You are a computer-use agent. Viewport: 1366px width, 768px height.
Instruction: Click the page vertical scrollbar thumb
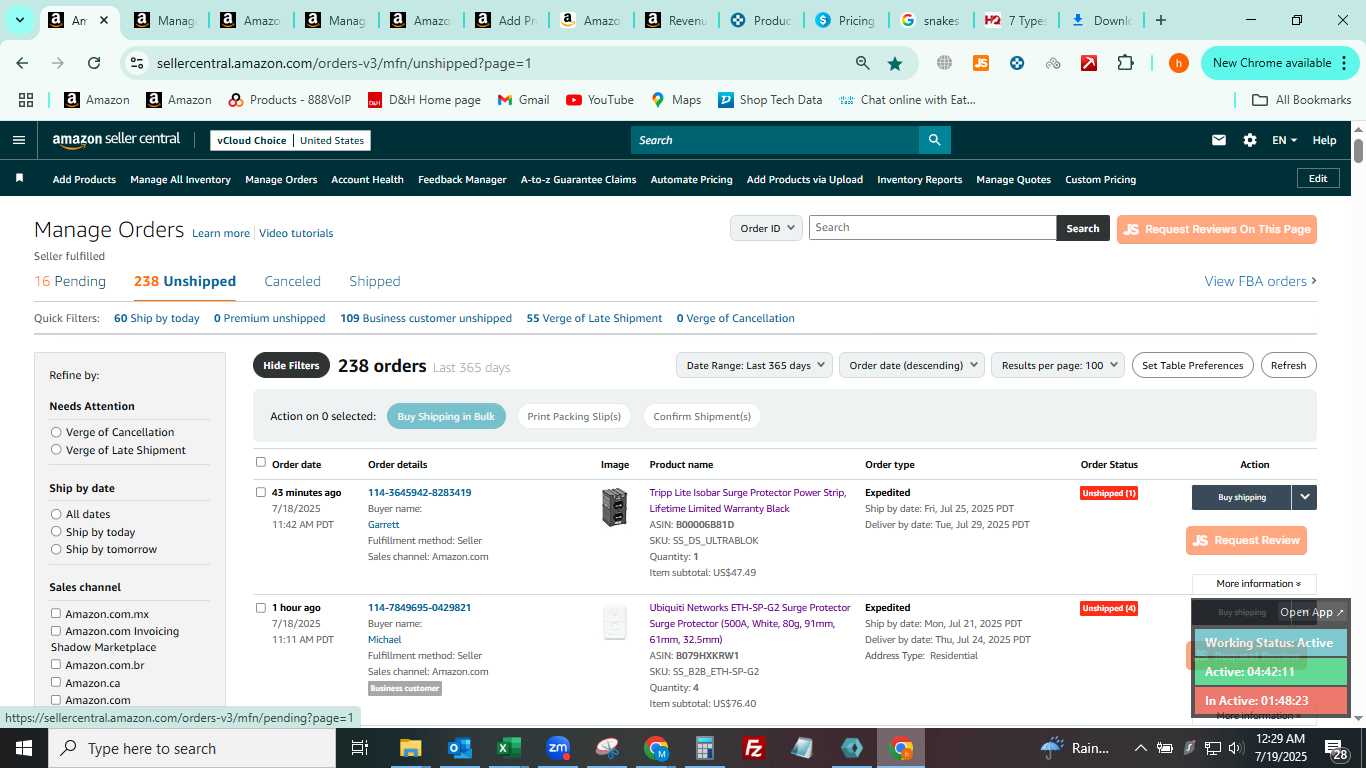(1358, 150)
